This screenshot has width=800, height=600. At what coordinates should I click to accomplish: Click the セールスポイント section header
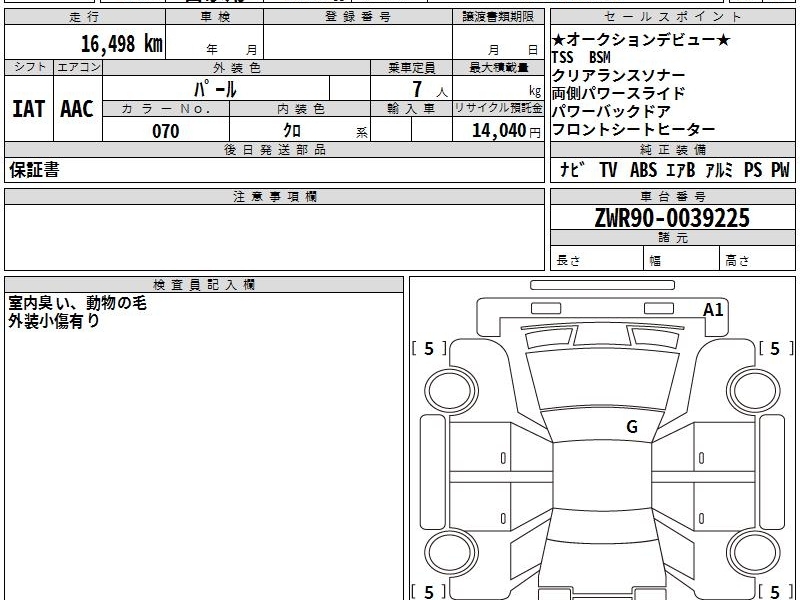tap(672, 17)
